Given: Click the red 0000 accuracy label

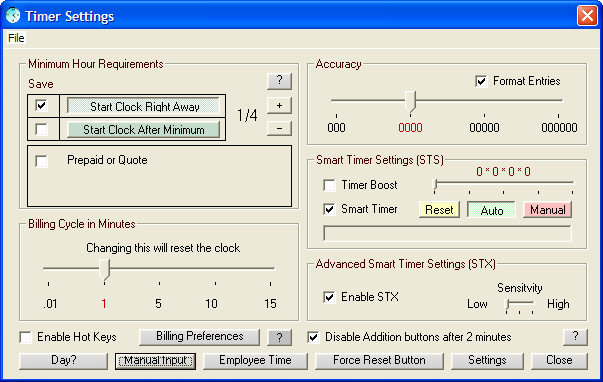Looking at the screenshot, I should click(x=410, y=128).
